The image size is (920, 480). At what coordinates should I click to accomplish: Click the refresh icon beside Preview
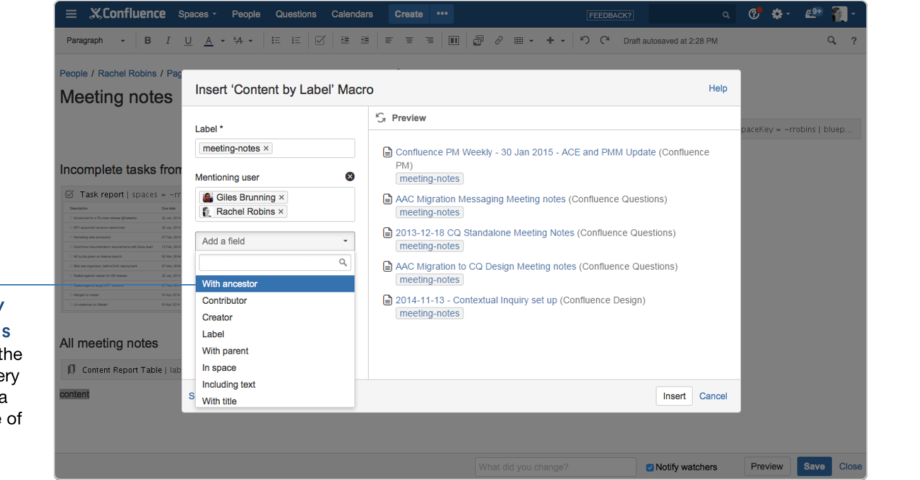coord(380,118)
